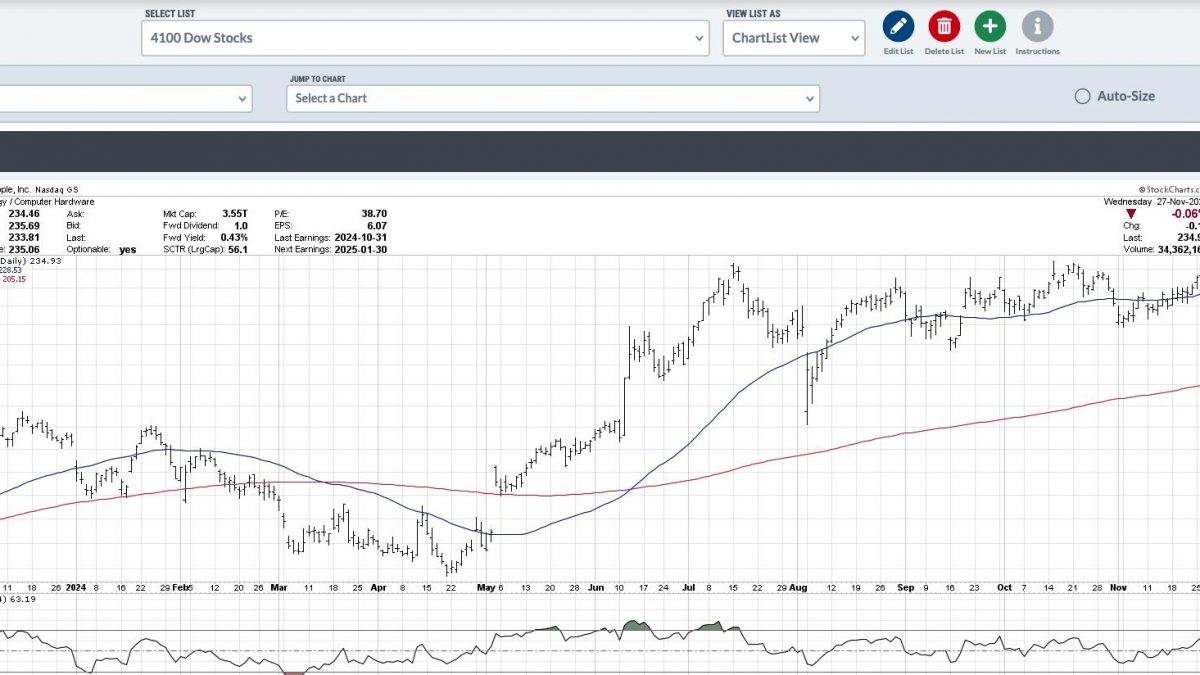Click the EPS value 6.07
This screenshot has height=675, width=1200.
[x=377, y=225]
